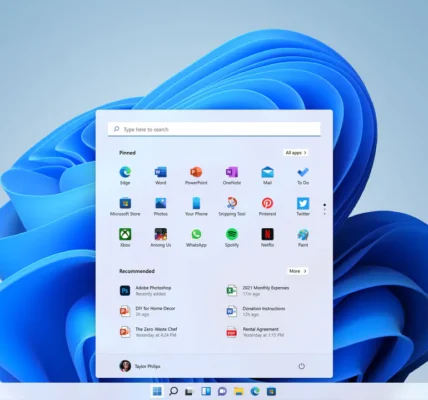Open the To Do app
Image resolution: width=428 pixels, height=400 pixels.
pyautogui.click(x=303, y=175)
